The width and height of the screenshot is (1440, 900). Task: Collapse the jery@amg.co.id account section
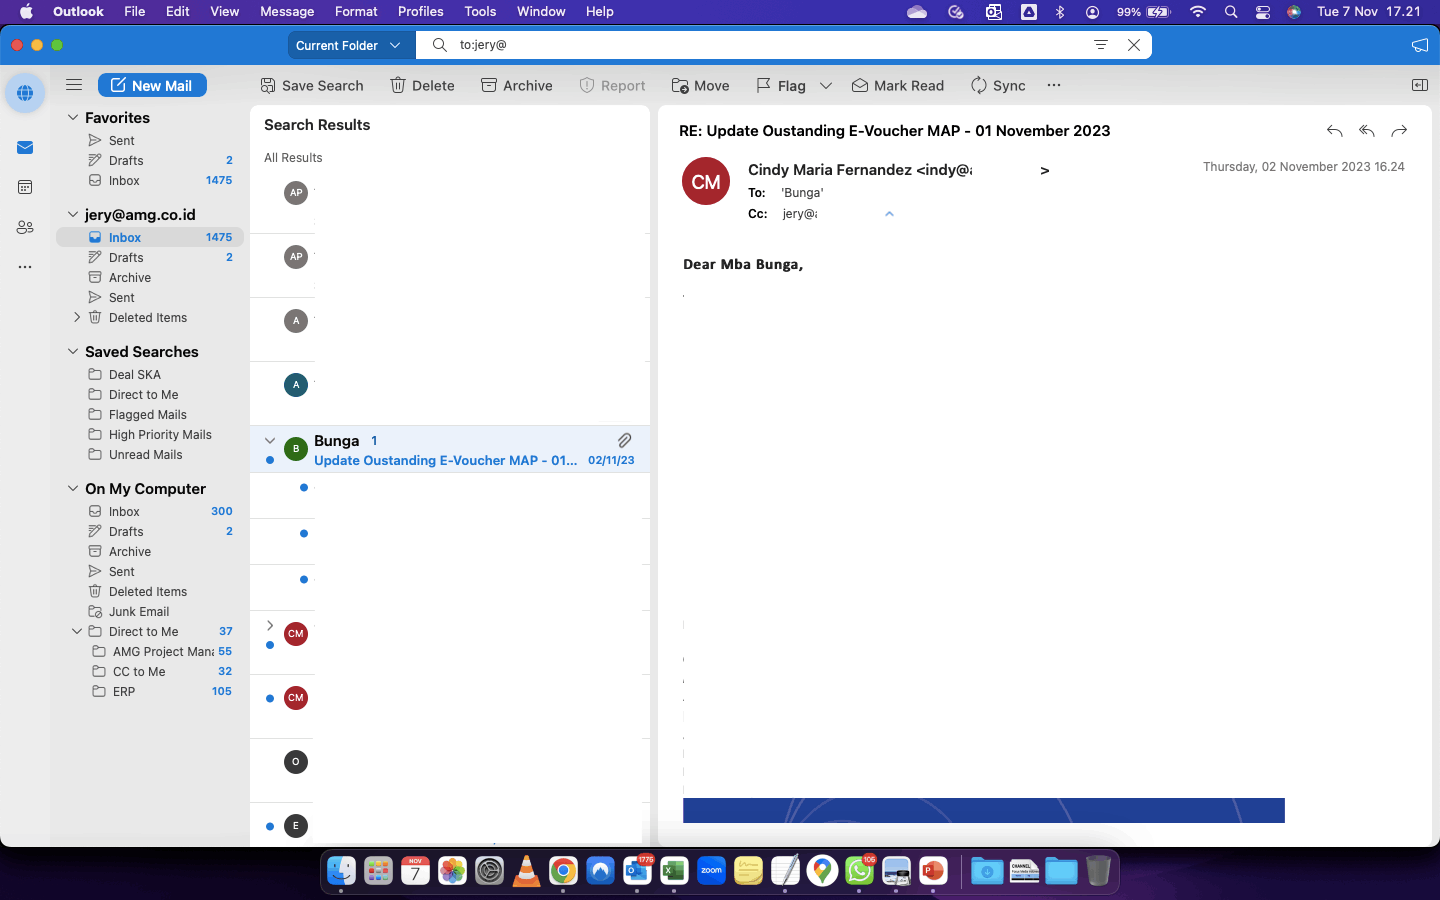(x=72, y=214)
